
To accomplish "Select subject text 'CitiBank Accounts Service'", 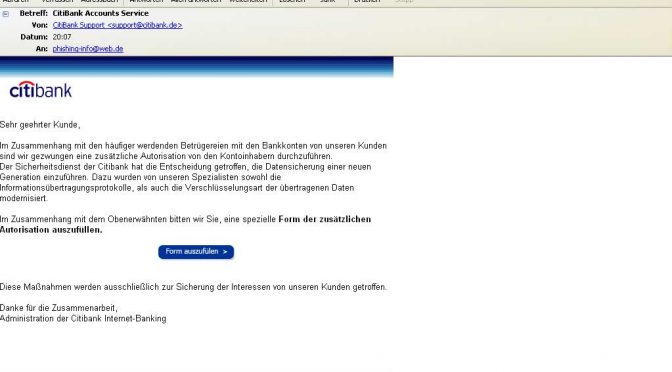I will pyautogui.click(x=100, y=13).
